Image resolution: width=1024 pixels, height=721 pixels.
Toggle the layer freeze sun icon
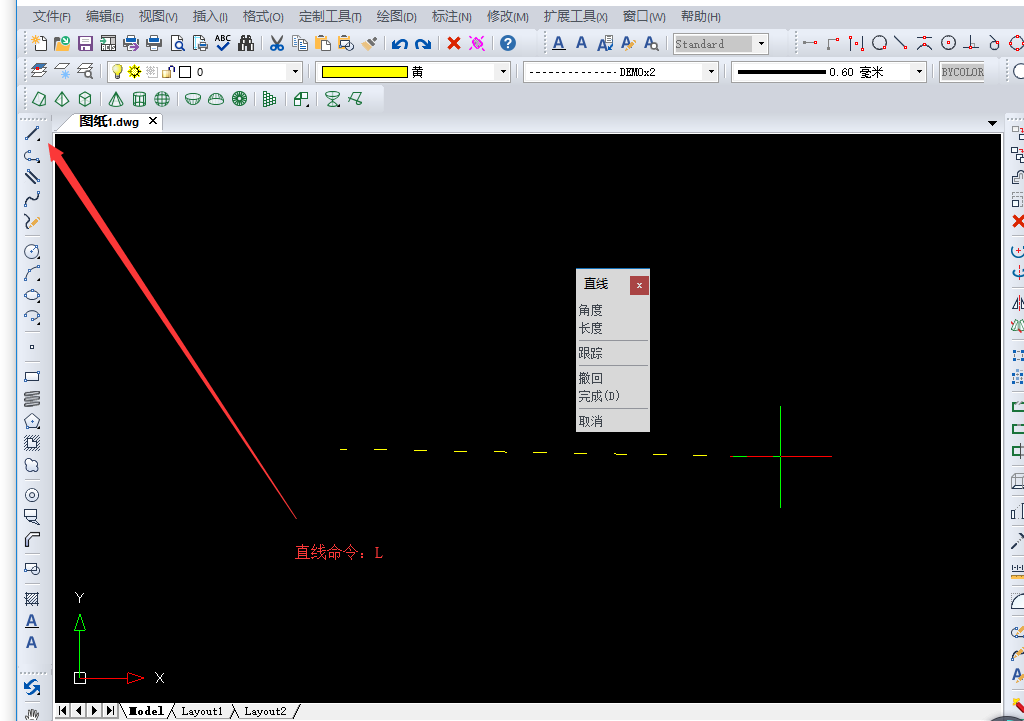pos(135,72)
